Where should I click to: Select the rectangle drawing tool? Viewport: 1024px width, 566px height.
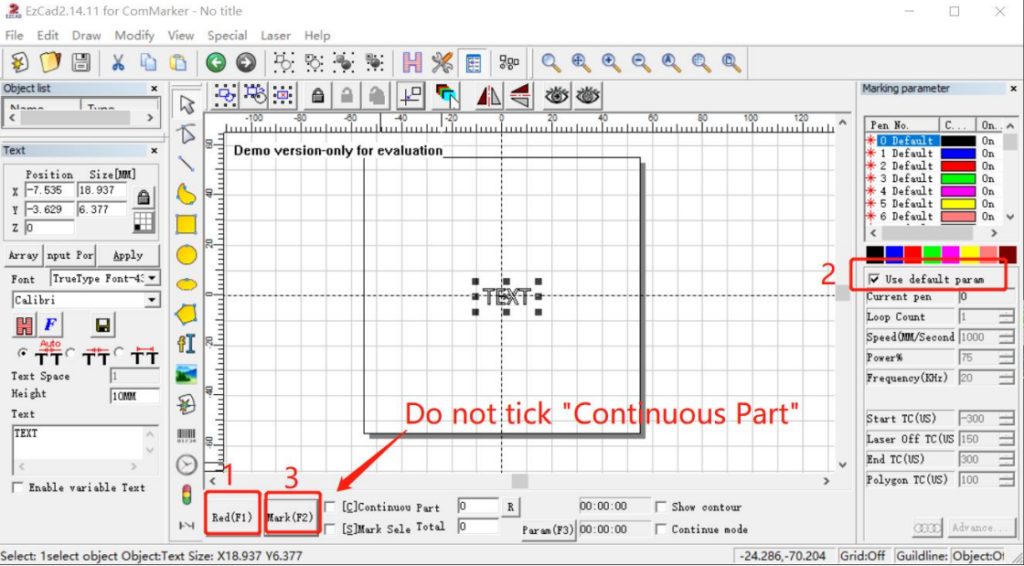tap(186, 223)
